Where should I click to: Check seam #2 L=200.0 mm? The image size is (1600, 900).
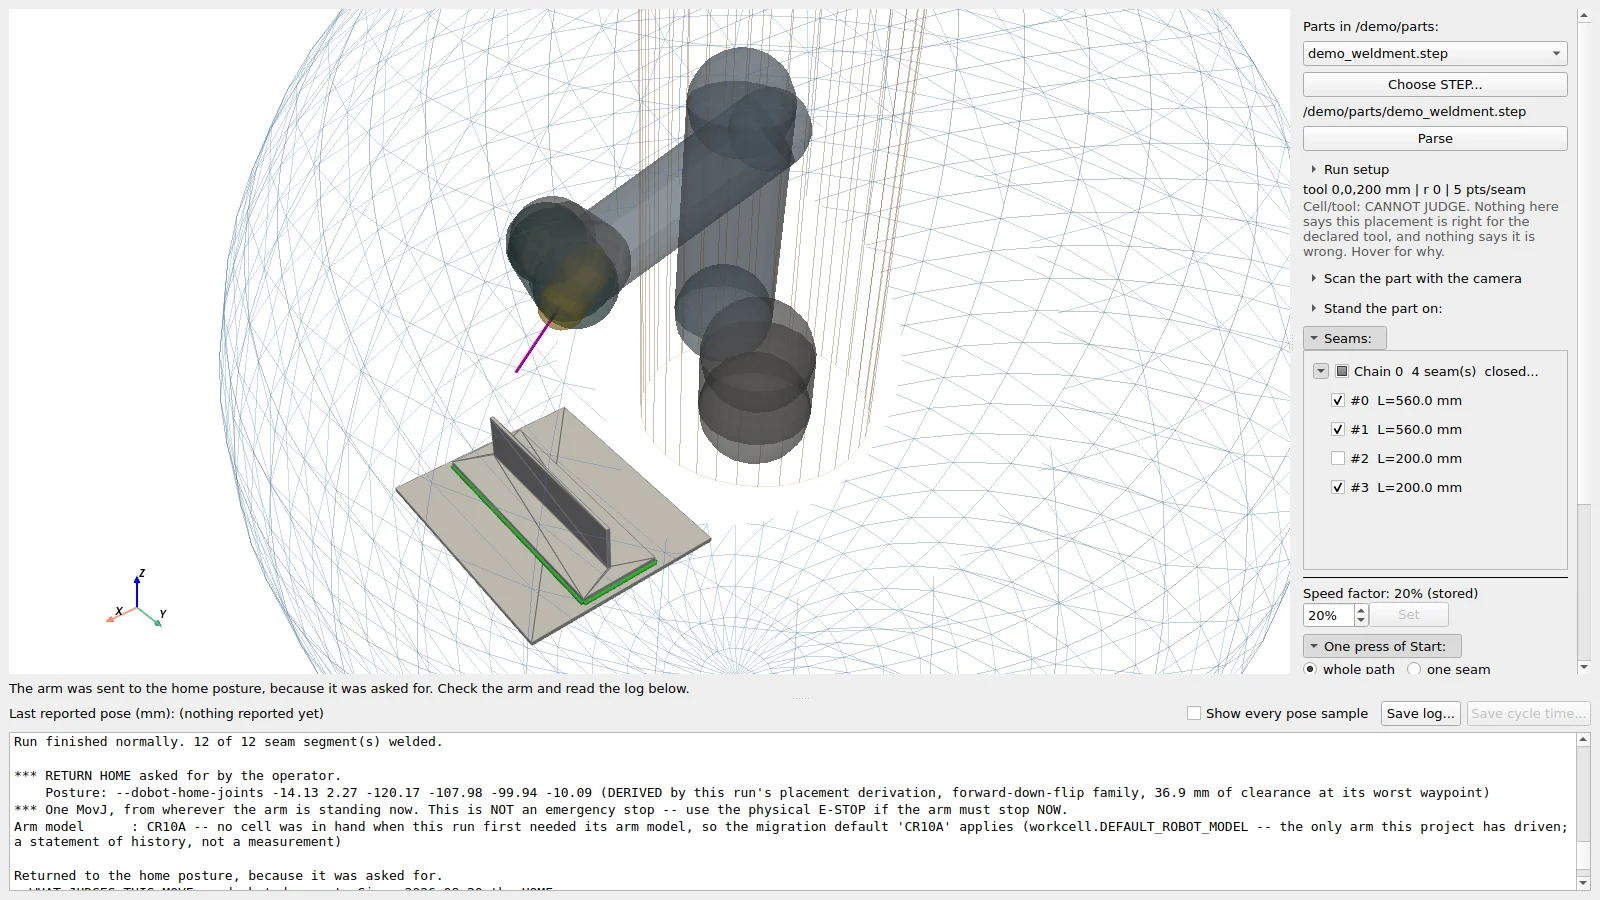point(1338,458)
